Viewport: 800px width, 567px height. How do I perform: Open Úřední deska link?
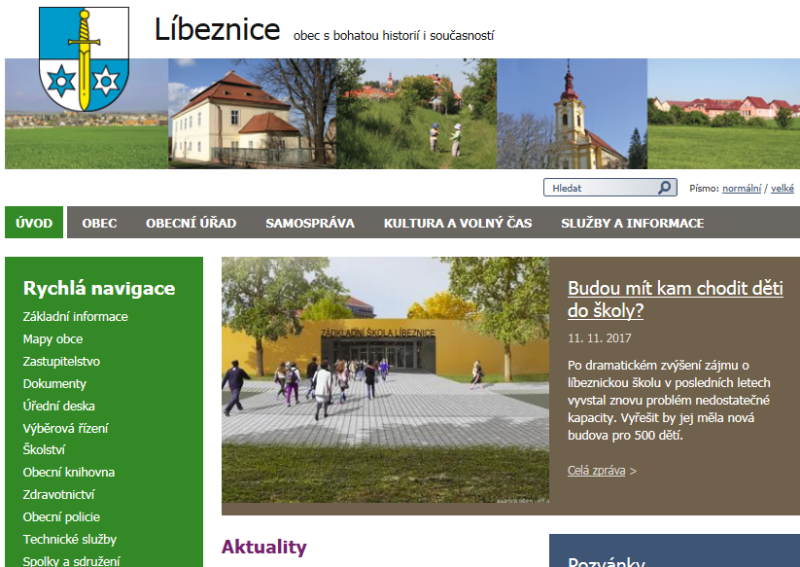click(x=59, y=406)
